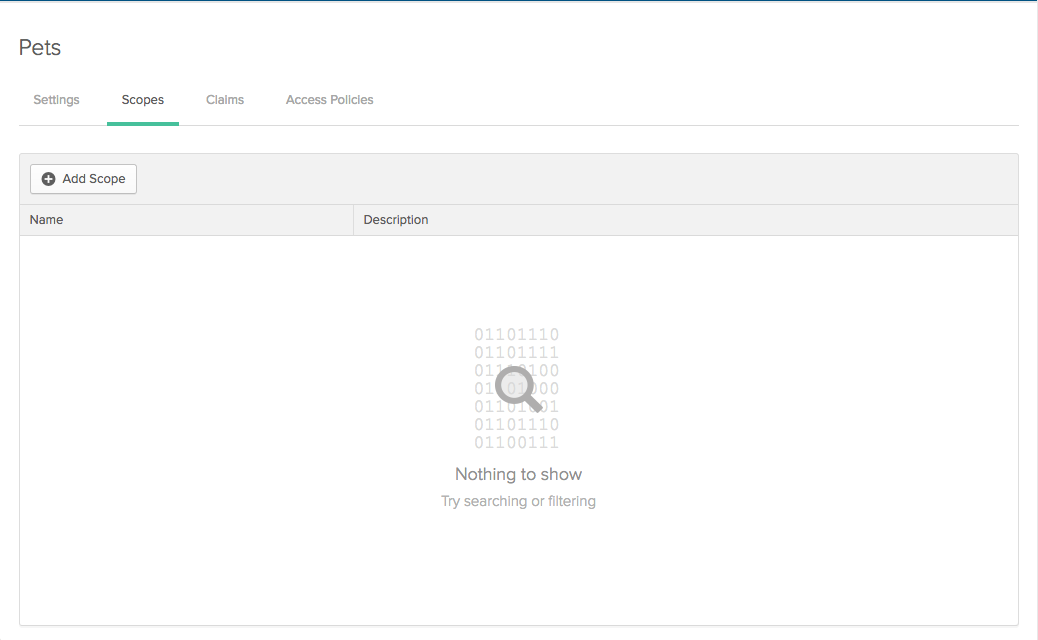This screenshot has width=1038, height=640.
Task: Click the green underline below Scopes
Action: [x=143, y=123]
